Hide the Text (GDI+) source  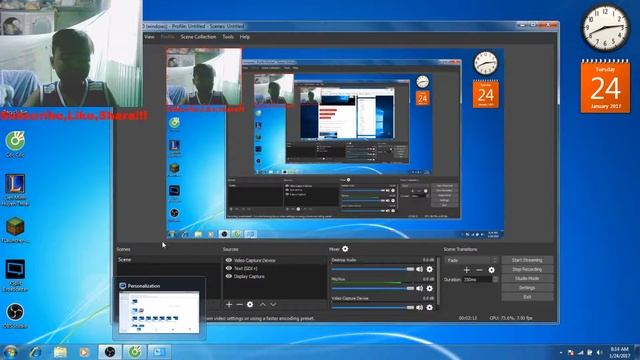pos(229,268)
